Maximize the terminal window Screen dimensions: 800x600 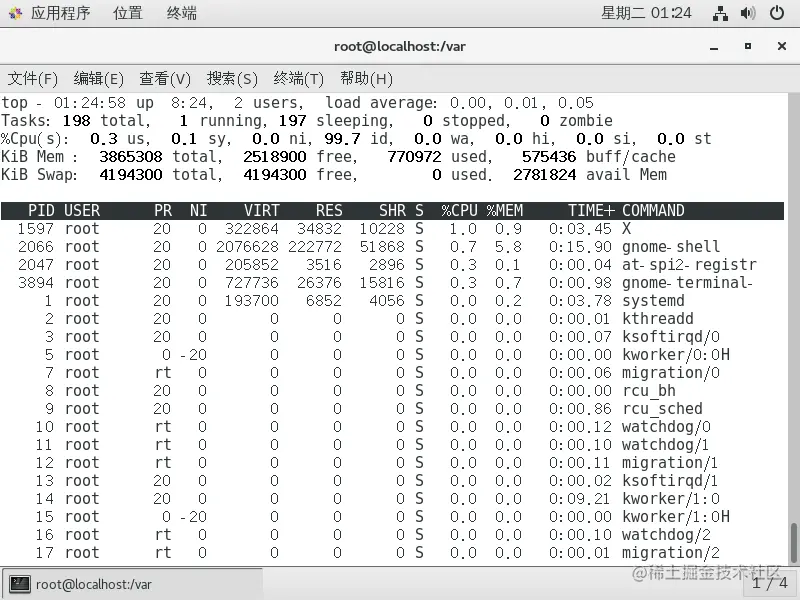click(747, 46)
